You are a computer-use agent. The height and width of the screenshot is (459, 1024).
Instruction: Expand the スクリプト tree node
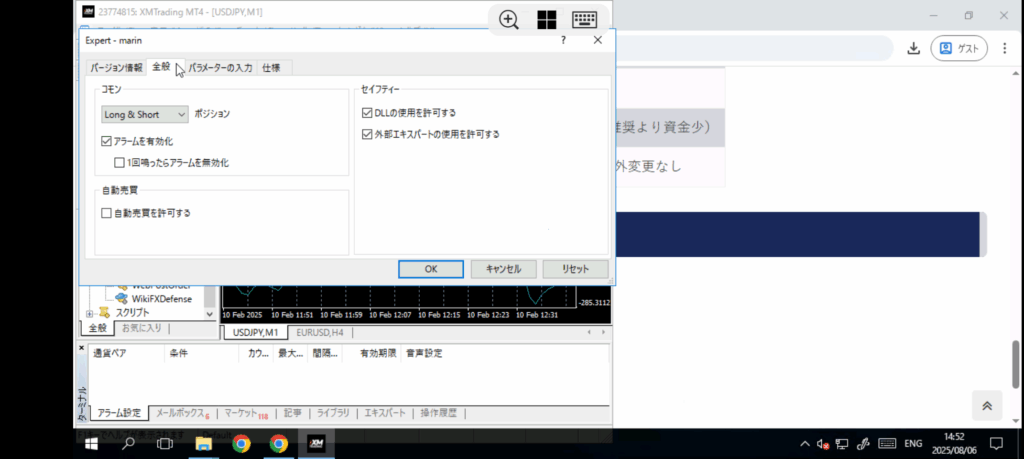pyautogui.click(x=90, y=313)
